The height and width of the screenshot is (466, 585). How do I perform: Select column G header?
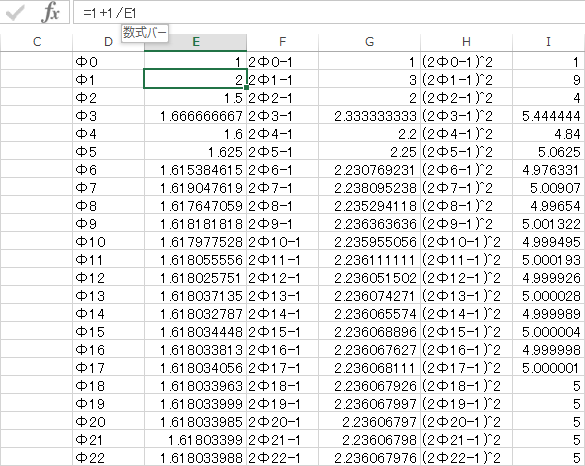tap(369, 42)
